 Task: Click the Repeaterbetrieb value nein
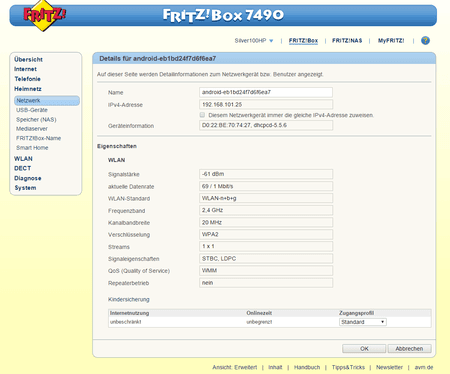(x=266, y=283)
